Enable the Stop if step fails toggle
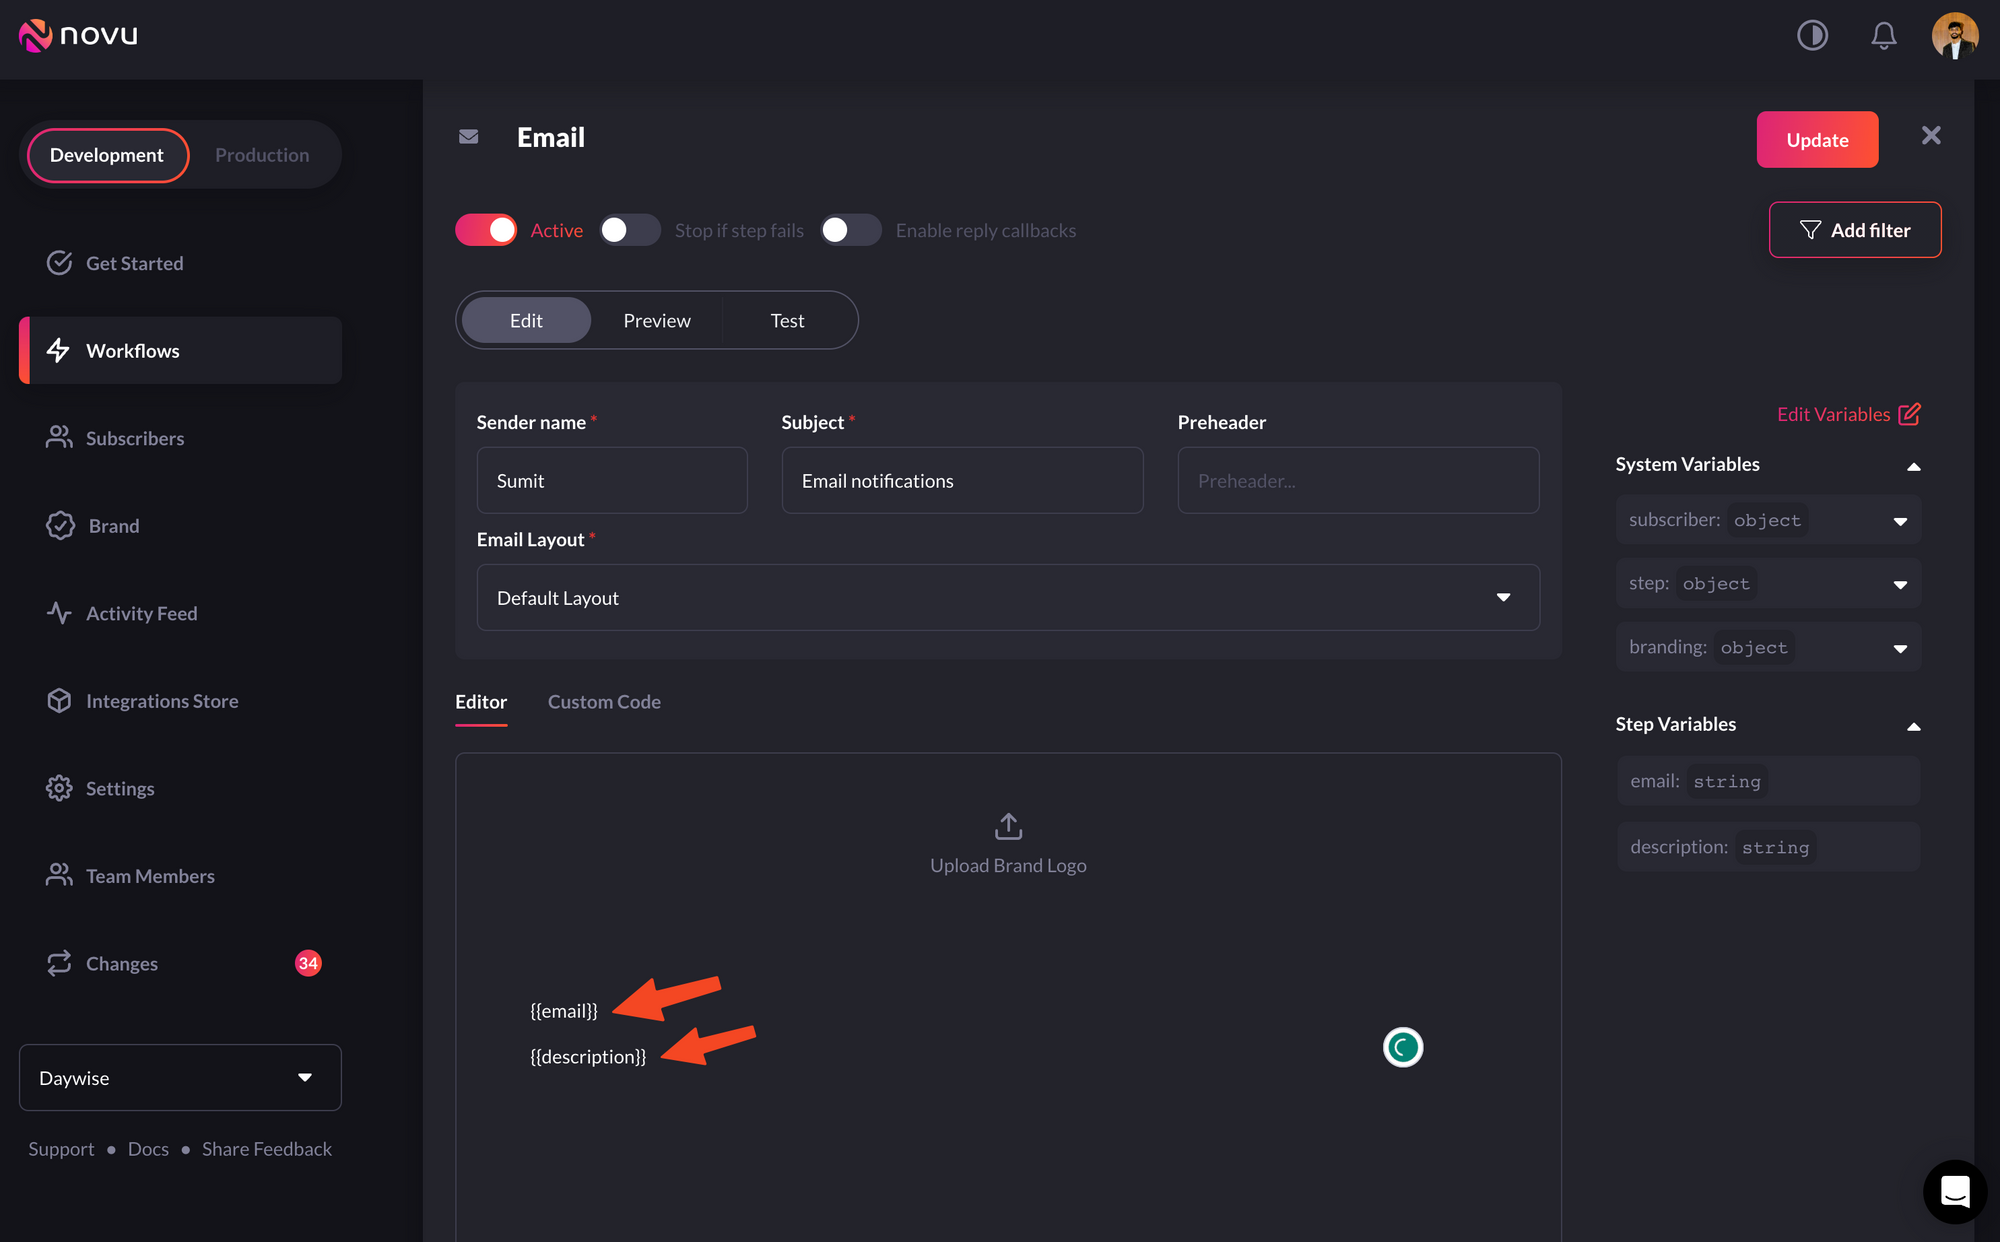2000x1242 pixels. click(630, 230)
